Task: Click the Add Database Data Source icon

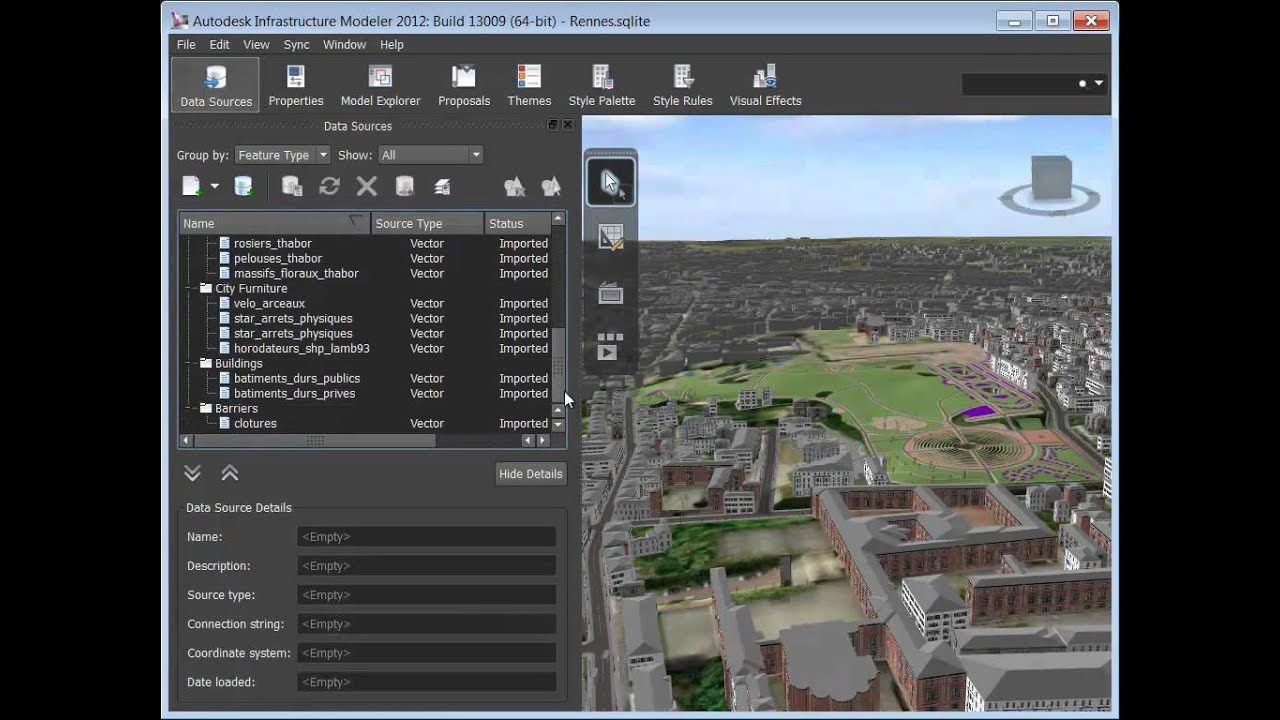Action: (243, 186)
